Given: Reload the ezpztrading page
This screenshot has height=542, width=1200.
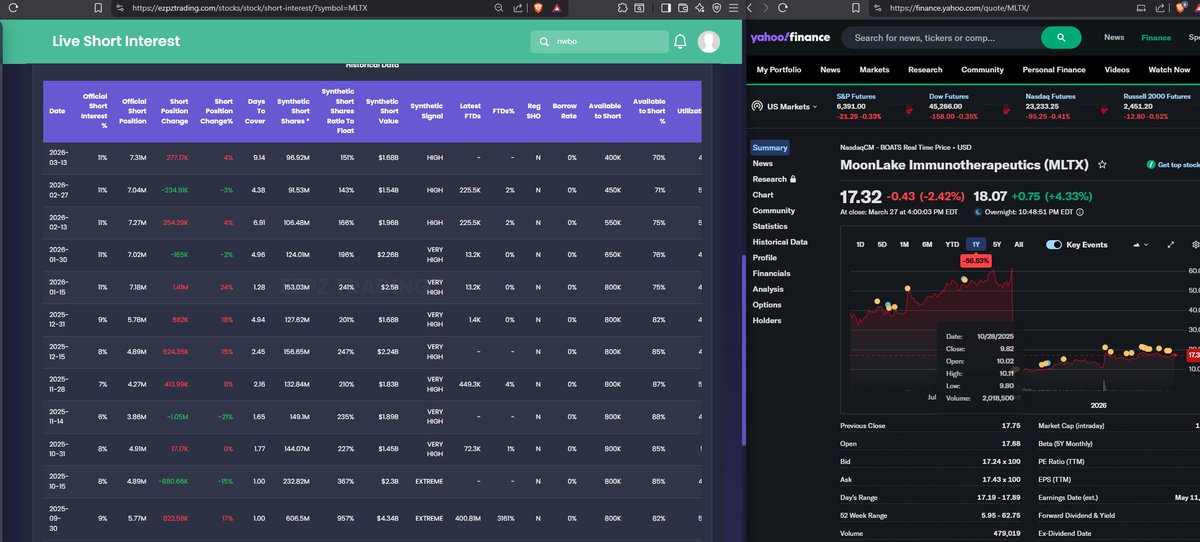Looking at the screenshot, I should click(x=13, y=8).
